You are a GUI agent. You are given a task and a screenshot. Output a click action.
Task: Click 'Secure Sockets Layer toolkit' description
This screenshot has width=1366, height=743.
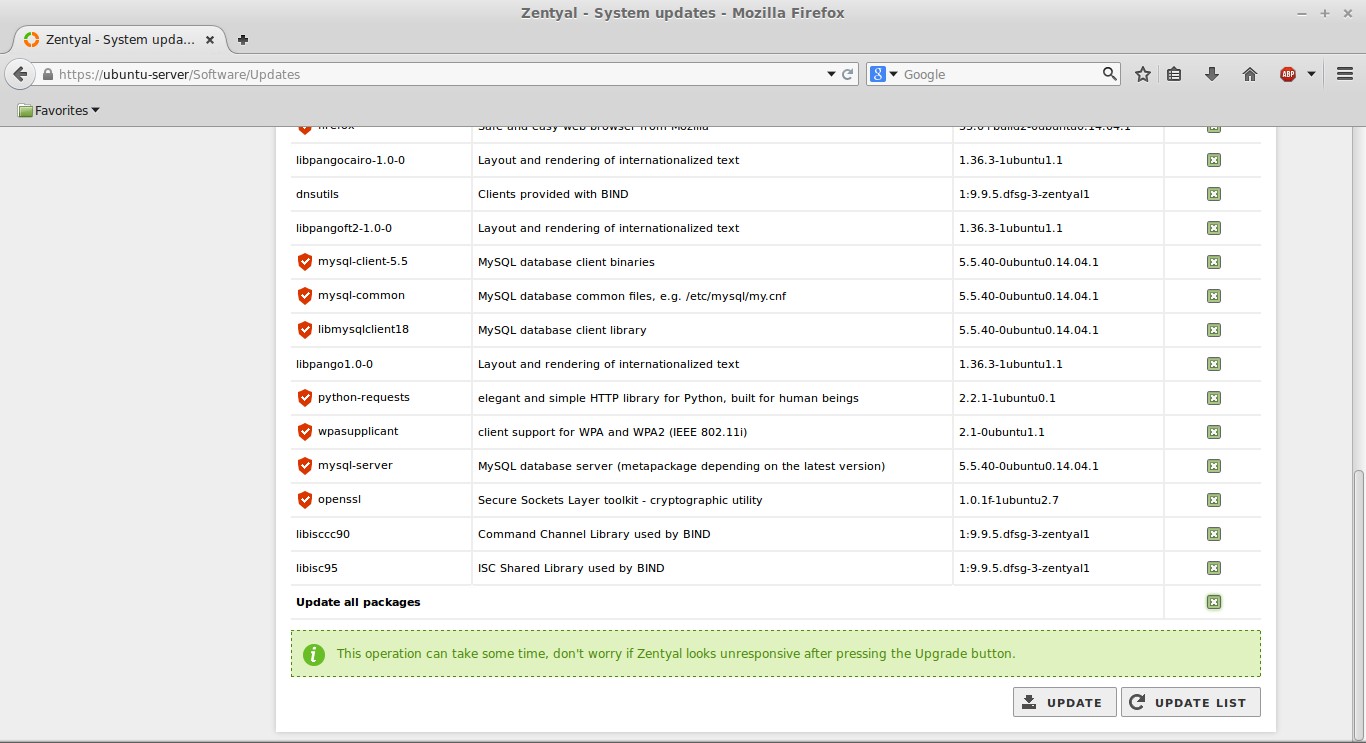click(620, 500)
